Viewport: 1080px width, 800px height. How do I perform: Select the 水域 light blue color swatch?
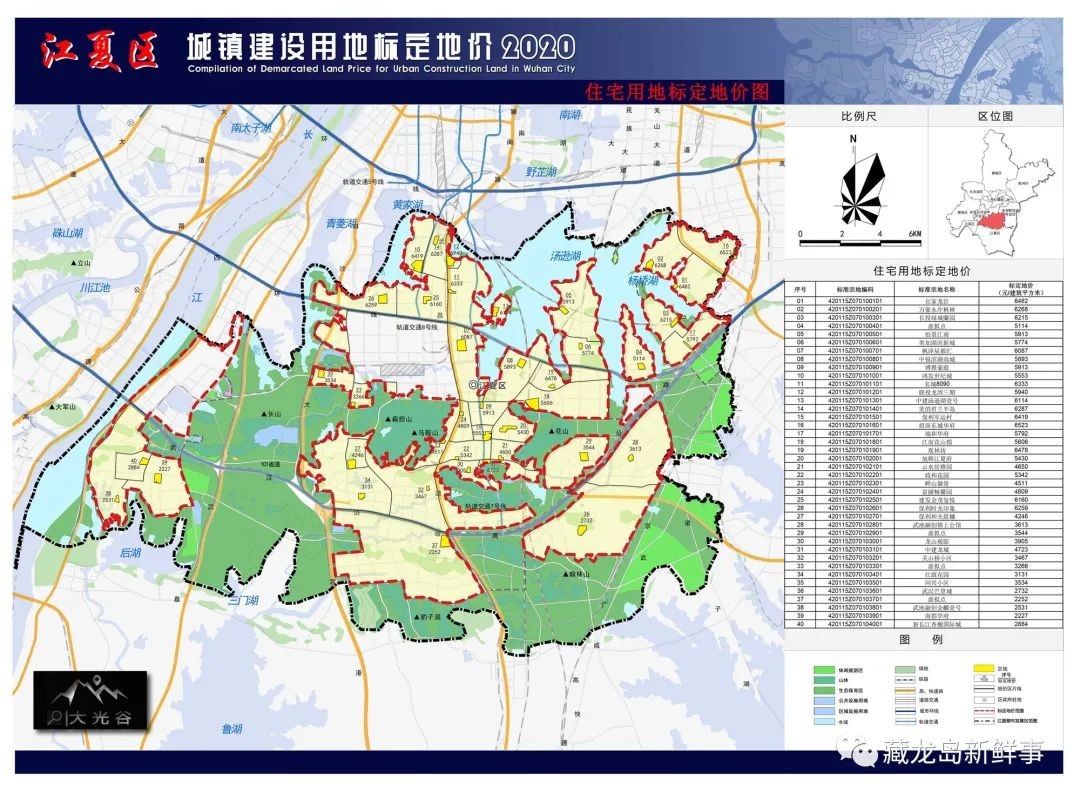click(x=824, y=720)
